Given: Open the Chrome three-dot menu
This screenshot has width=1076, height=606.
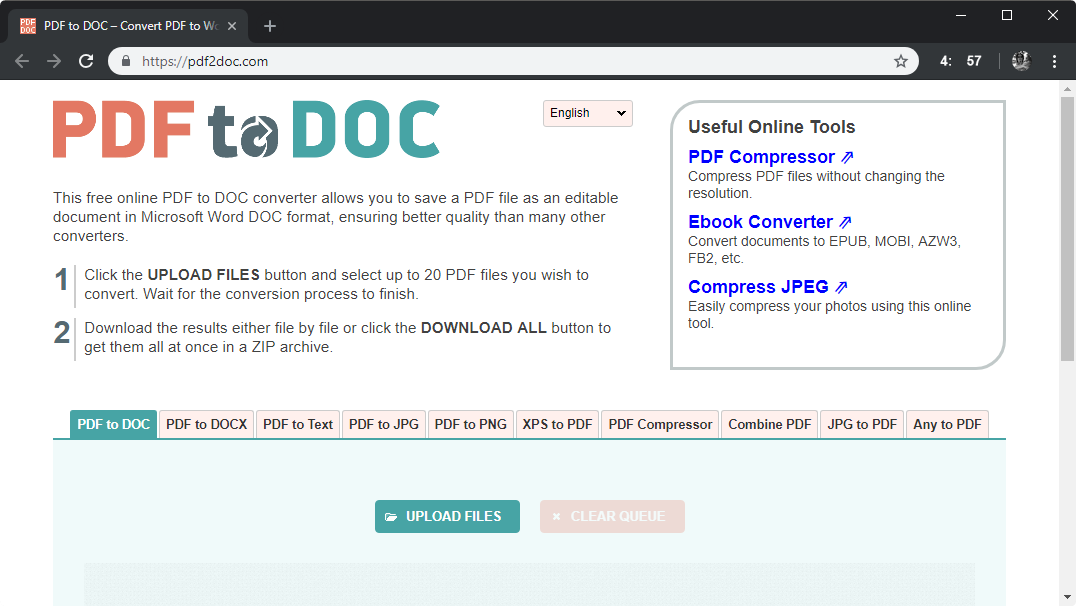Looking at the screenshot, I should click(x=1054, y=61).
